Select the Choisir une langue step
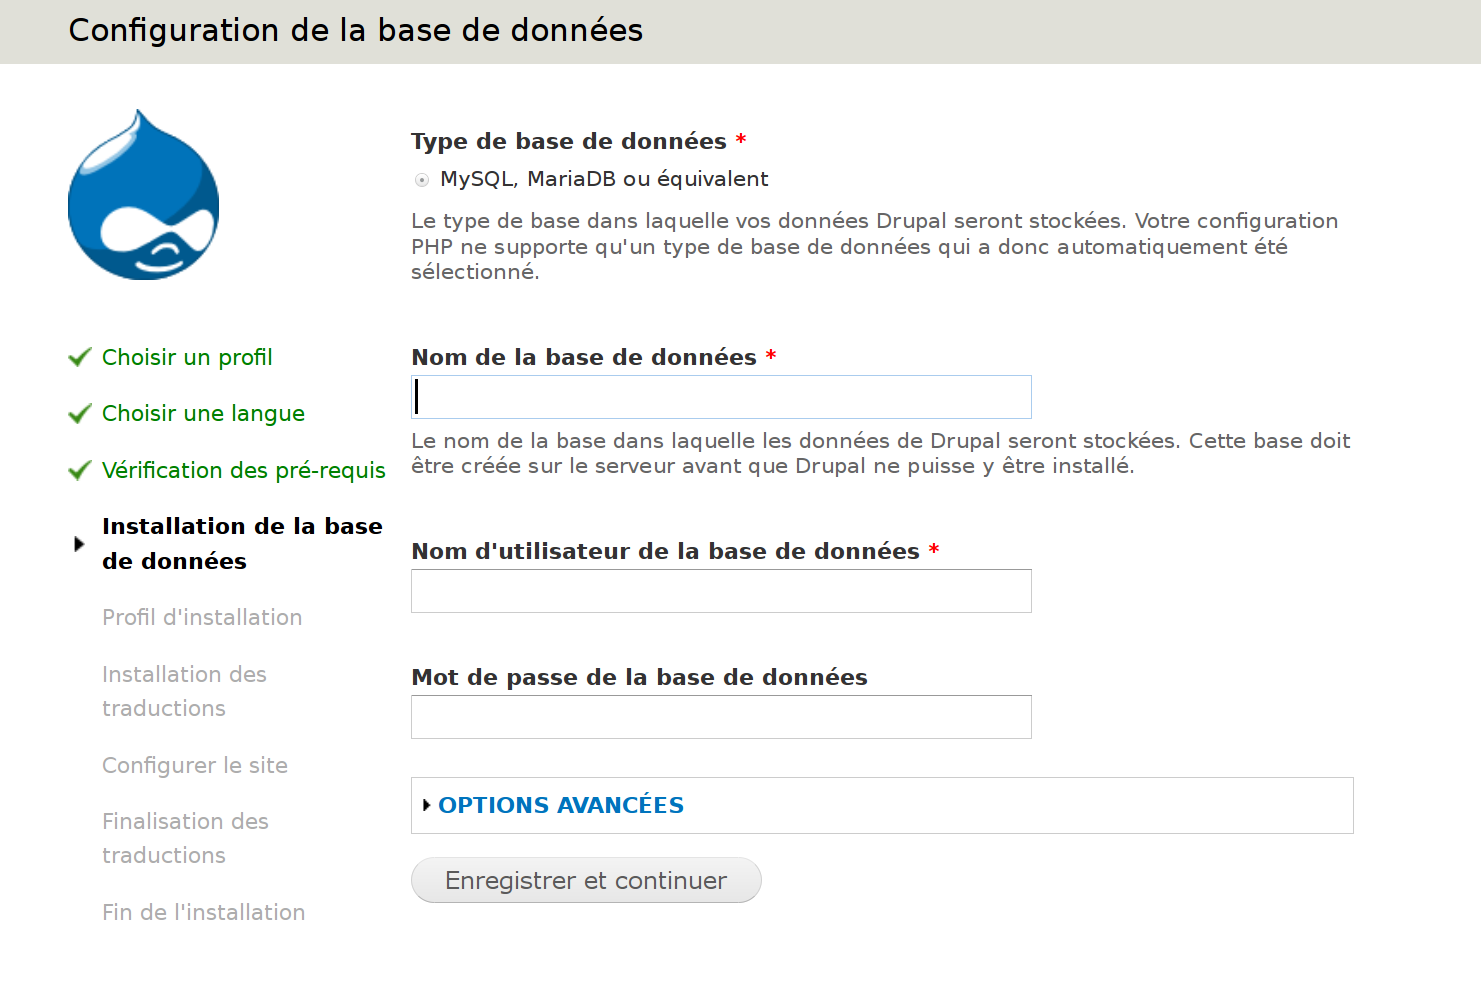Screen dimensions: 1481x990 pyautogui.click(x=203, y=414)
